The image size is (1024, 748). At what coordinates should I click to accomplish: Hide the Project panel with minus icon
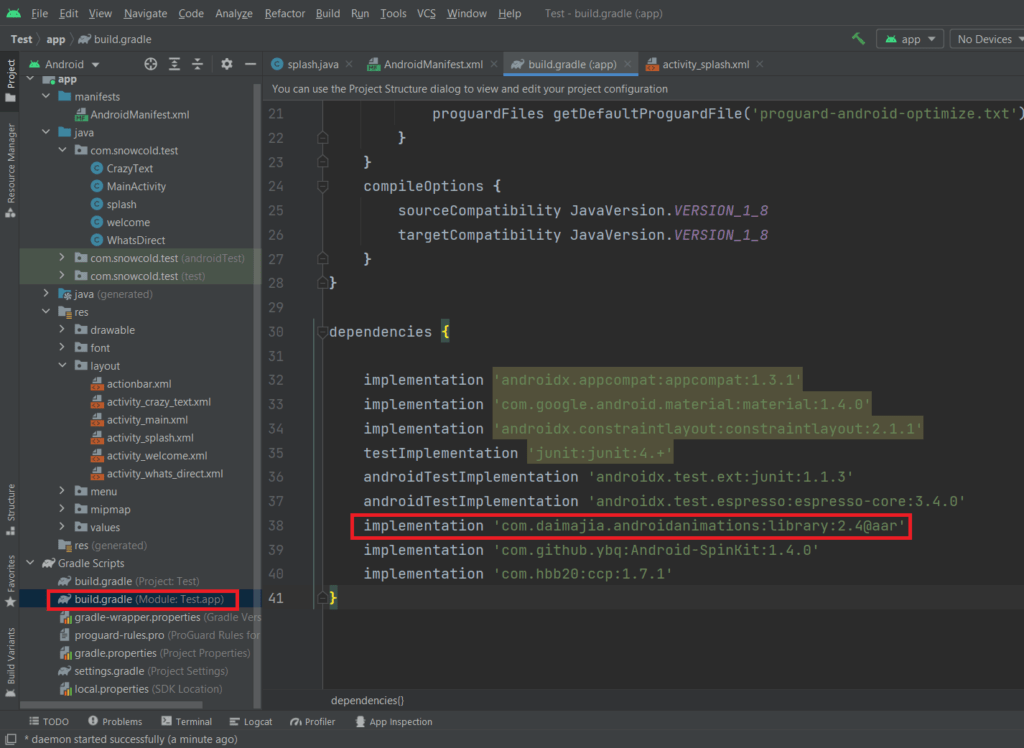pyautogui.click(x=250, y=64)
